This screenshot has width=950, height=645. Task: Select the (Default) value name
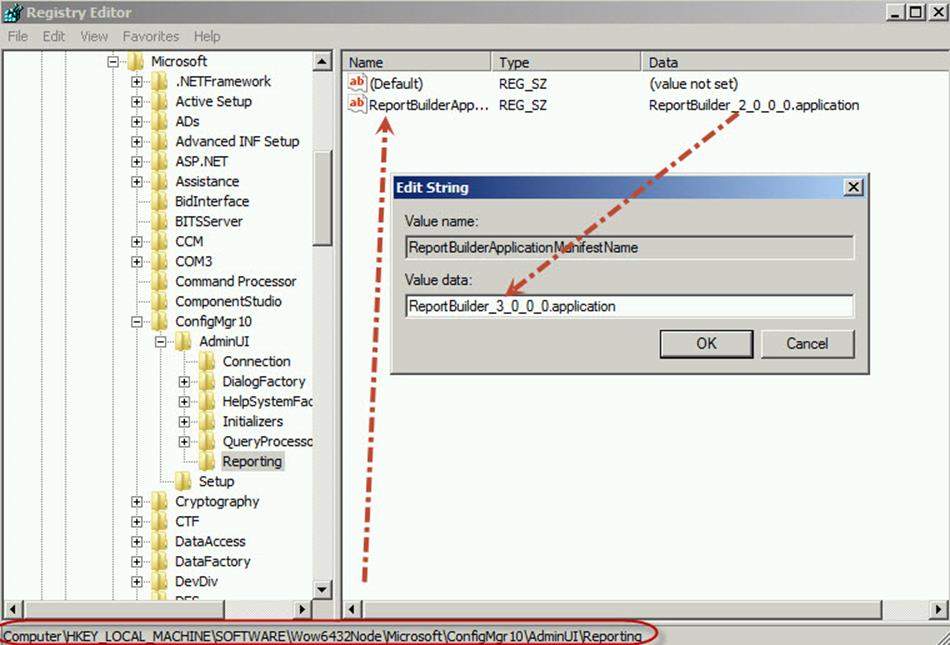point(396,84)
